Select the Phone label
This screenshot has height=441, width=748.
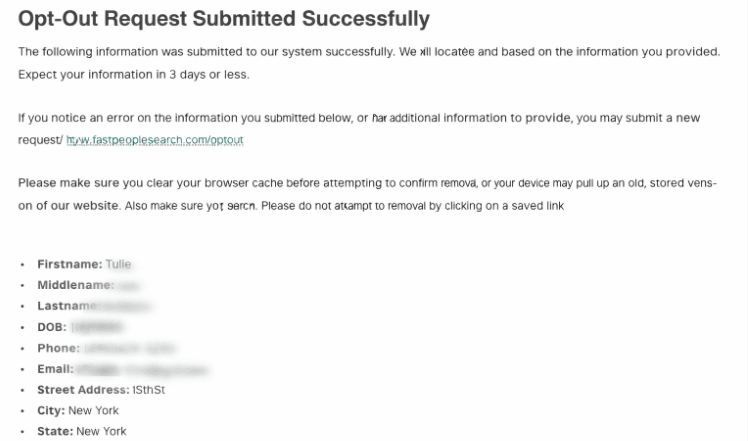[58, 348]
